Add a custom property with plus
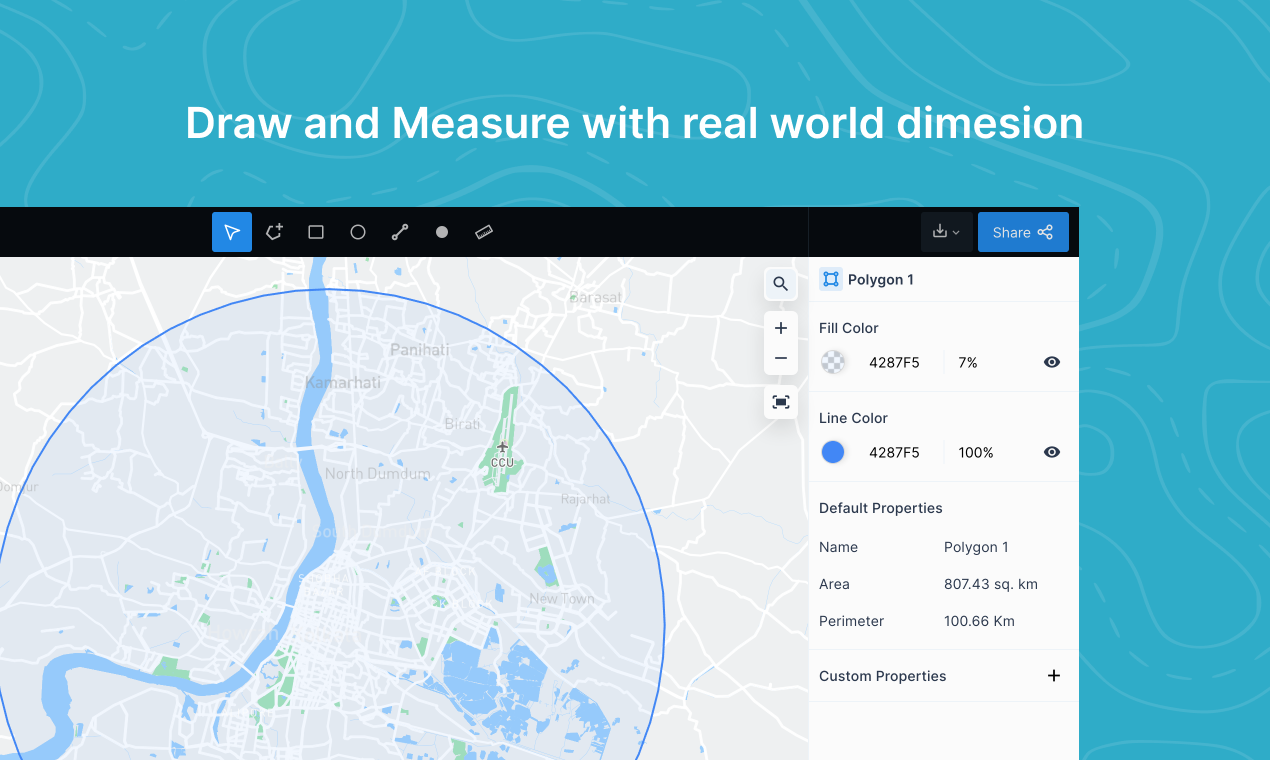1270x760 pixels. pos(1053,676)
